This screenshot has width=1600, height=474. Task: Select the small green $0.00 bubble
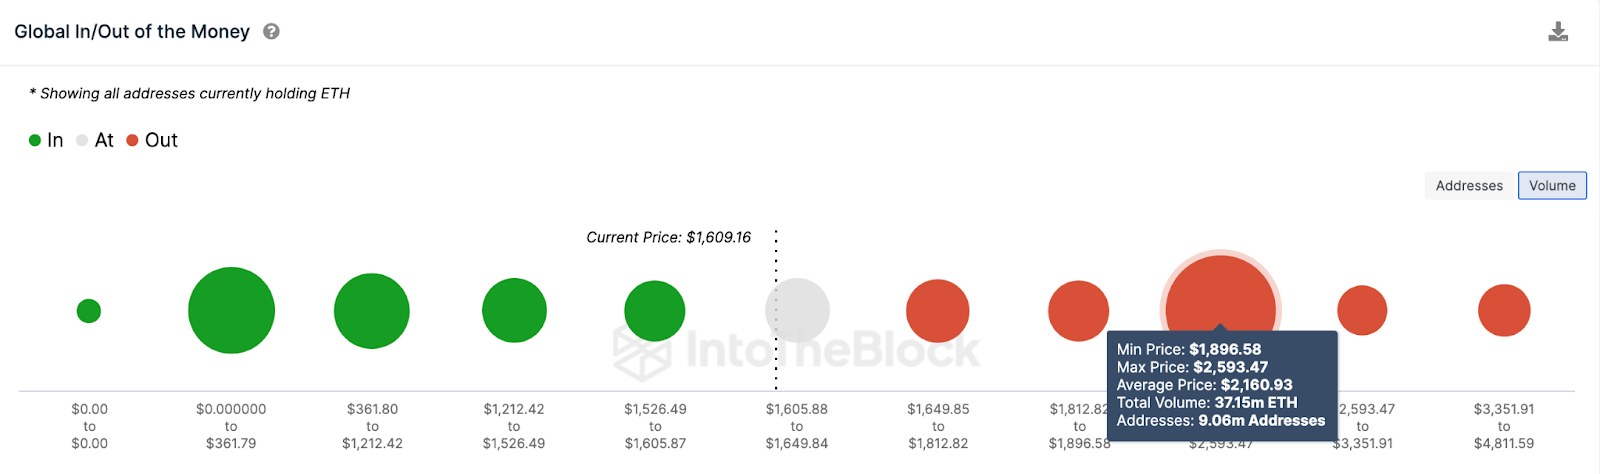[x=89, y=311]
